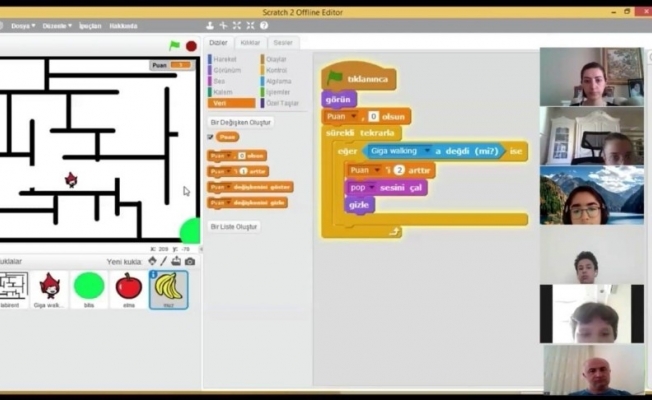Paint a new sprite with the brush icon
This screenshot has height=400, width=652.
[x=164, y=261]
